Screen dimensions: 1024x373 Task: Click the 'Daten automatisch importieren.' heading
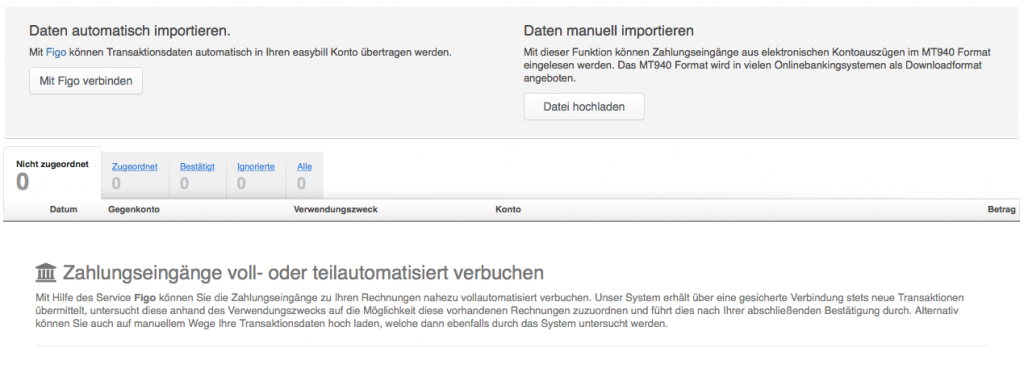pos(129,31)
